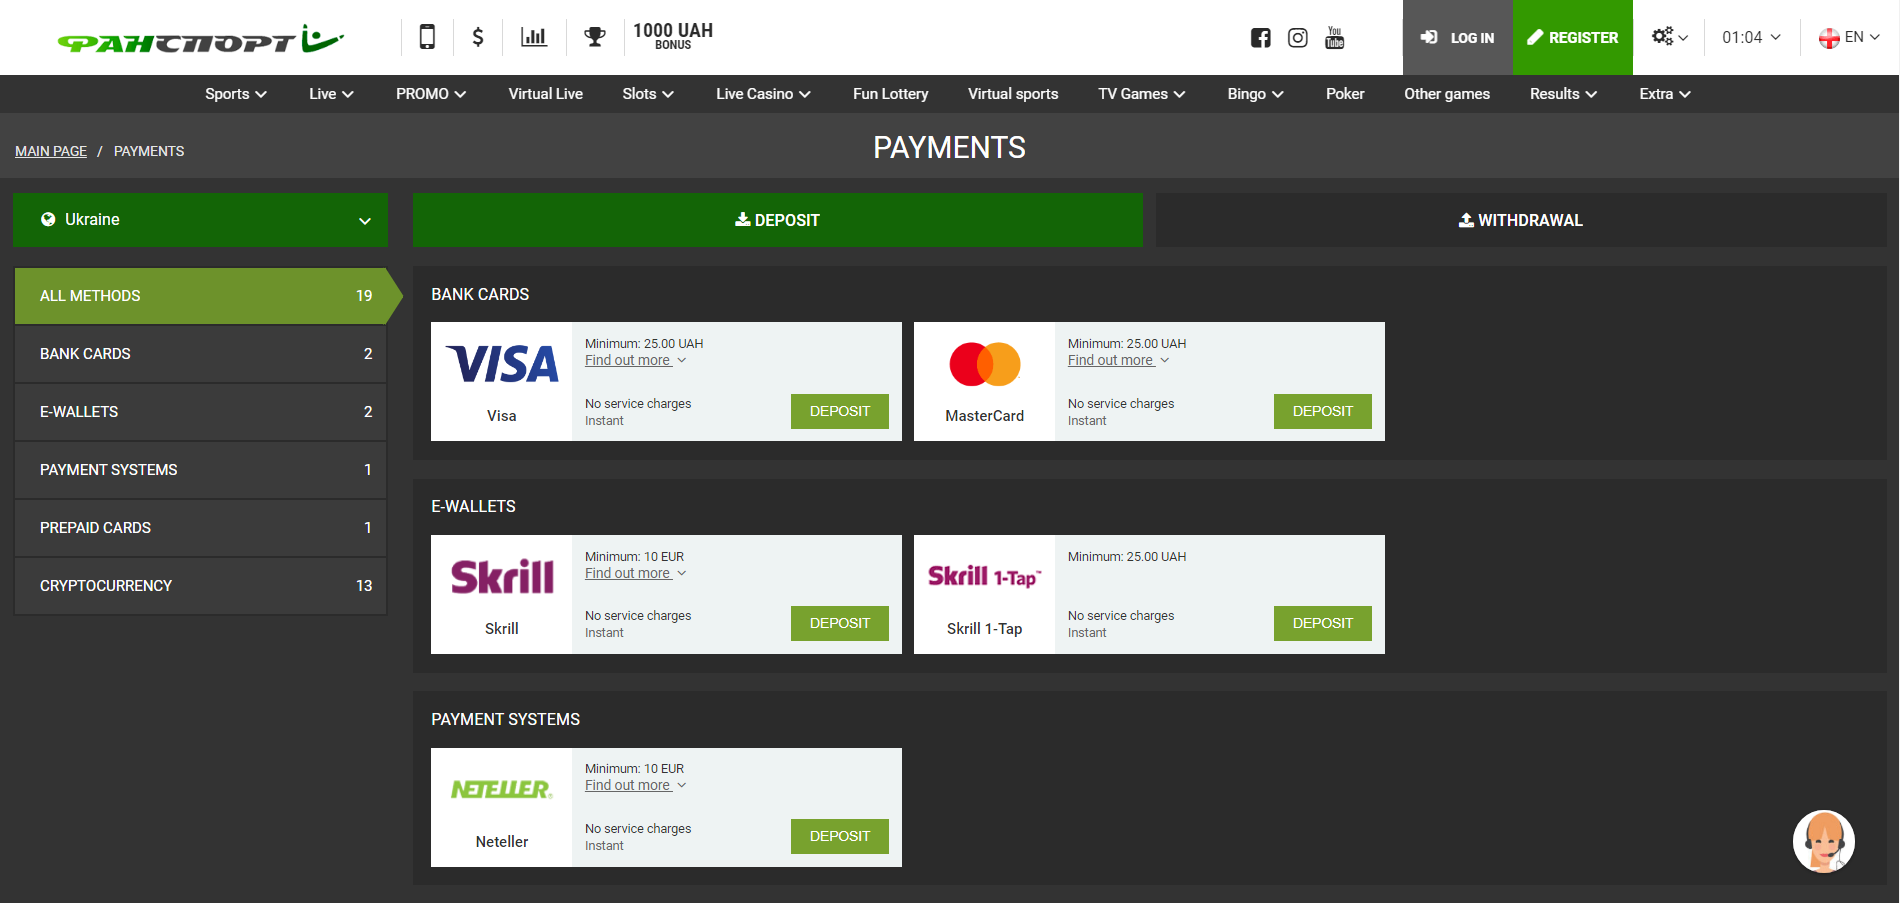The width and height of the screenshot is (1900, 903).
Task: Open the EN language selector
Action: [x=1849, y=37]
